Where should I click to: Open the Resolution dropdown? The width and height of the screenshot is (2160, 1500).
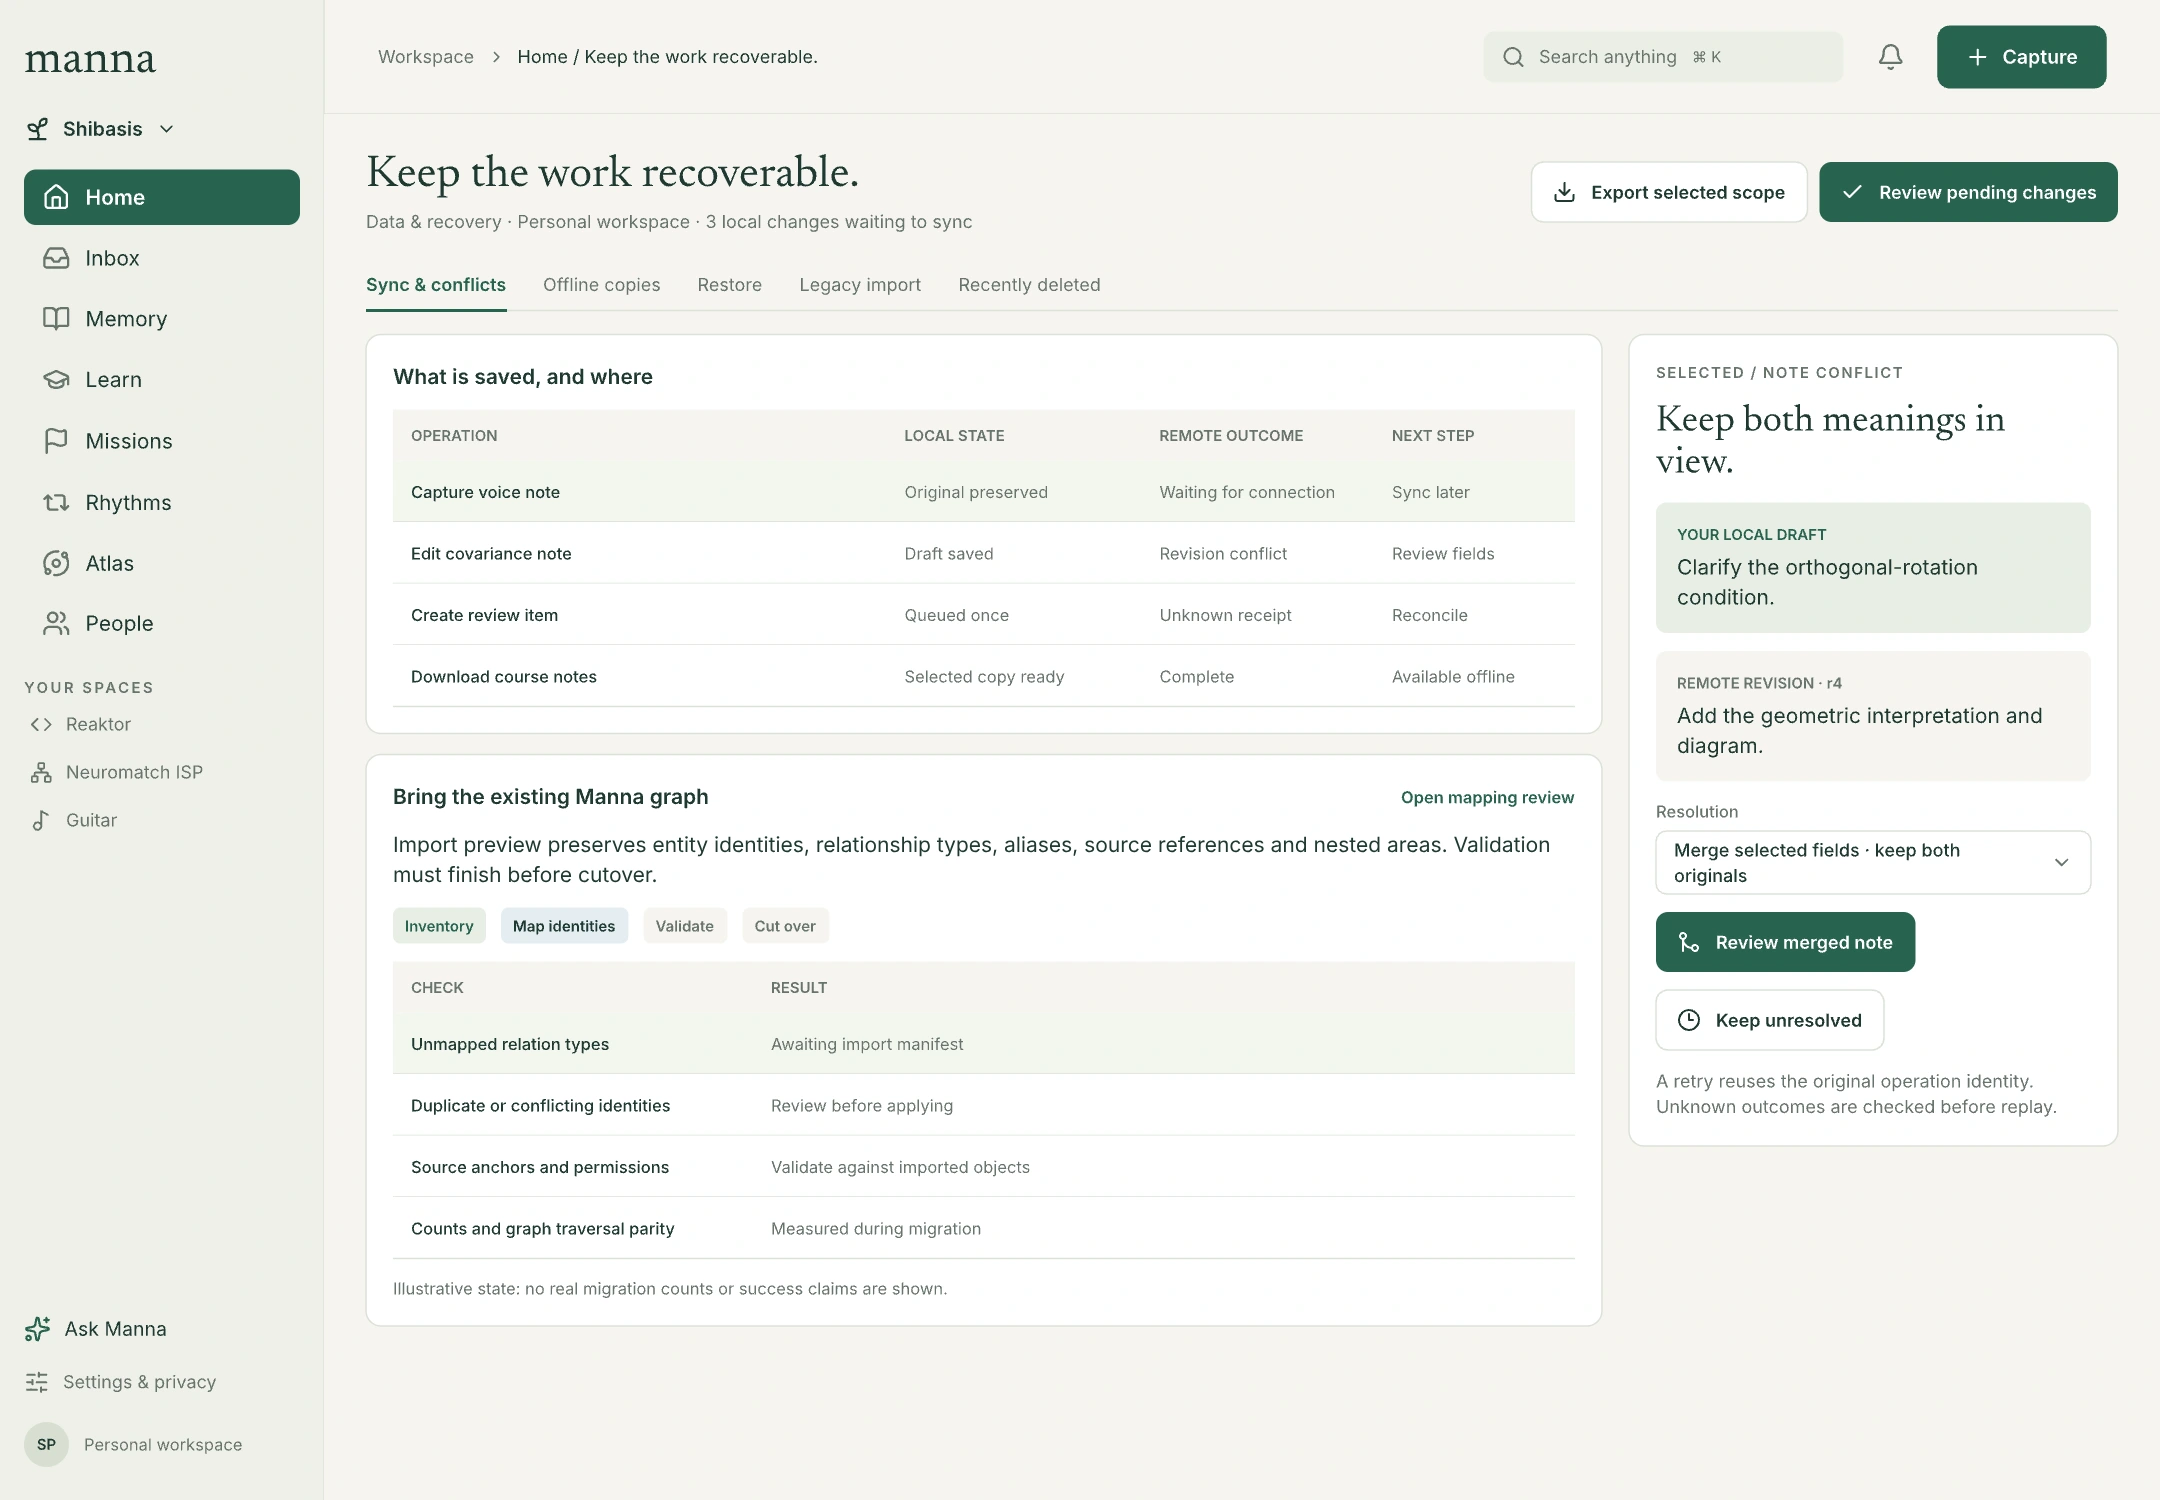click(1873, 862)
